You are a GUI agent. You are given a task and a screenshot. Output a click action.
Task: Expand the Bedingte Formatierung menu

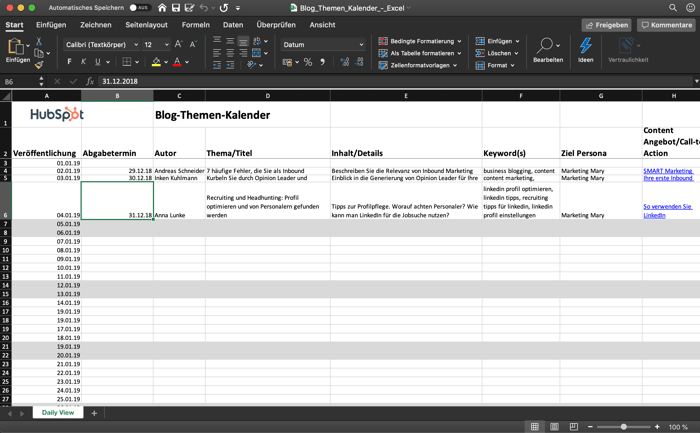pyautogui.click(x=420, y=41)
